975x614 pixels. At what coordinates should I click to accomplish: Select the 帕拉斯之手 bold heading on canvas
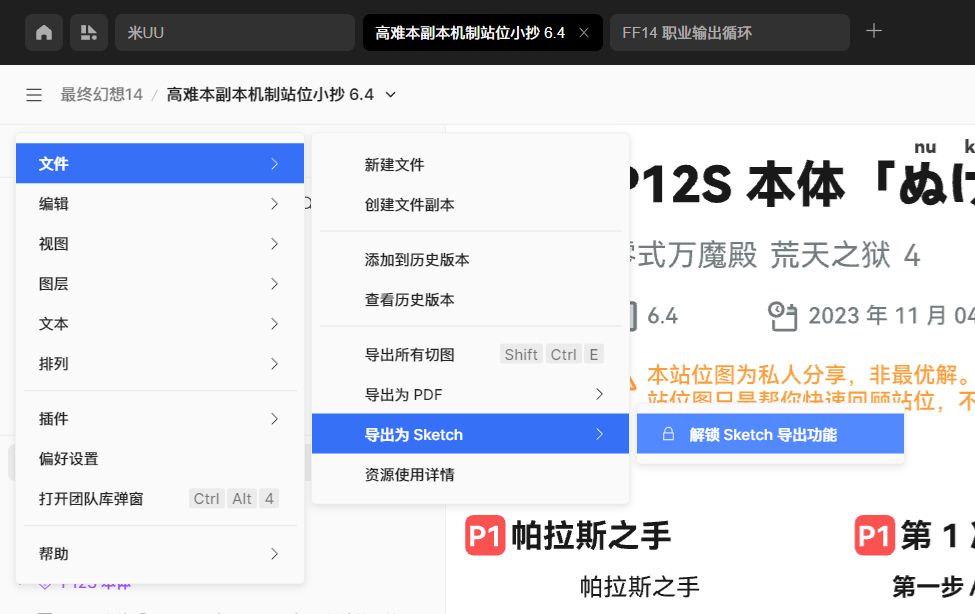point(591,536)
